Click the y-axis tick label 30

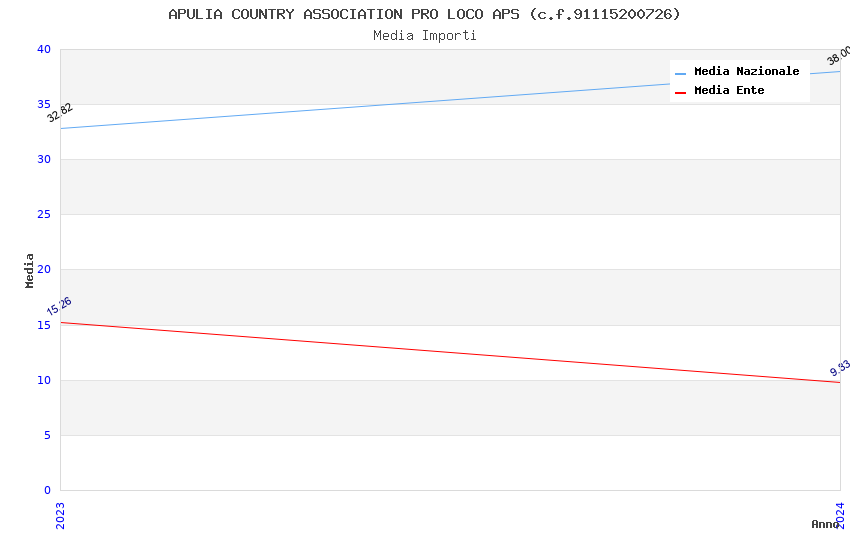44,159
